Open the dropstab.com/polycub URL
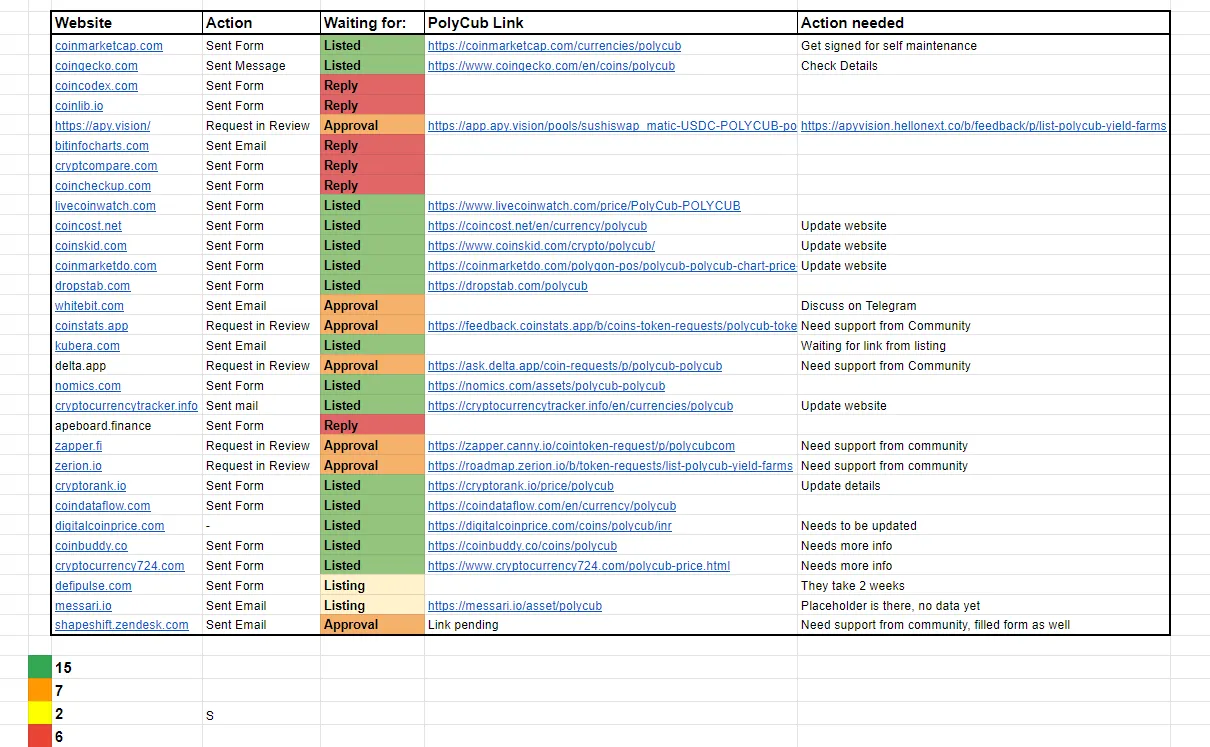1210x747 pixels. coord(507,286)
